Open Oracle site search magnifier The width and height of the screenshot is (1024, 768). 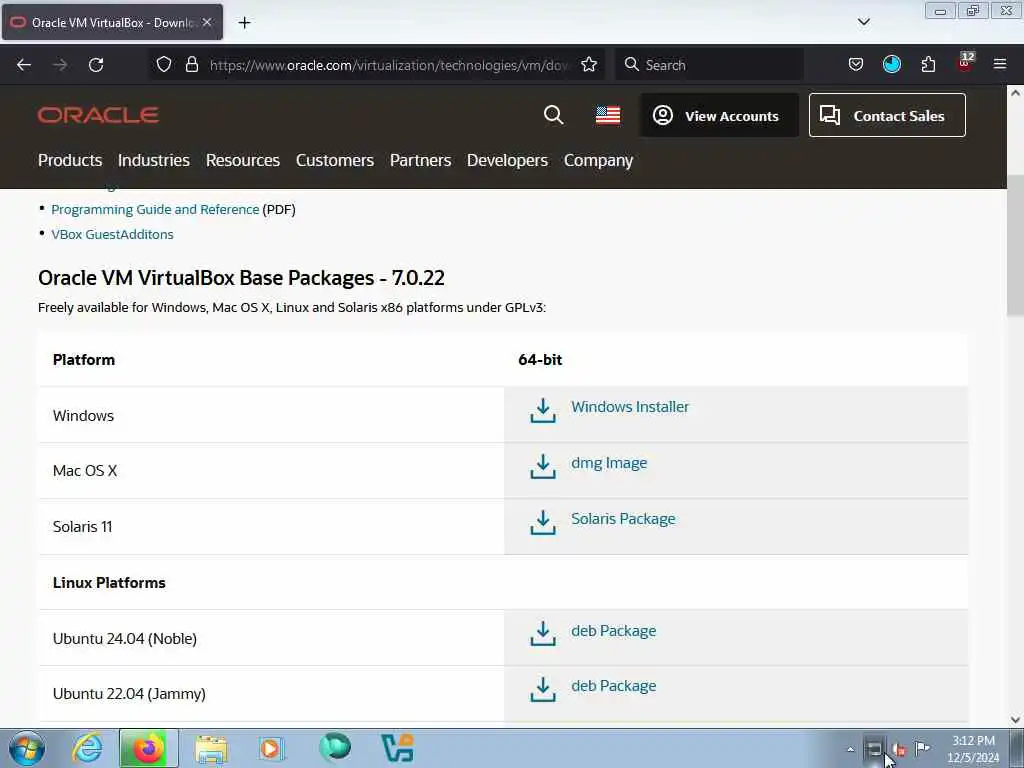coord(553,115)
